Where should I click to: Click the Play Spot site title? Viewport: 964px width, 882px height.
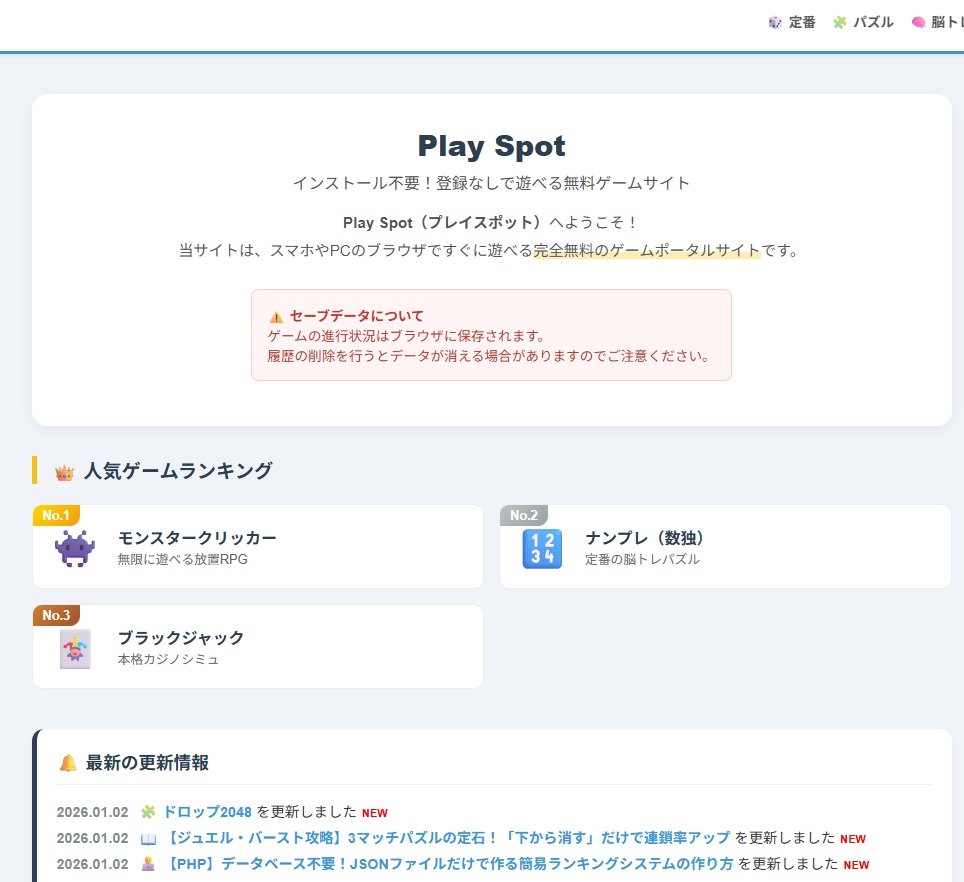click(x=492, y=146)
